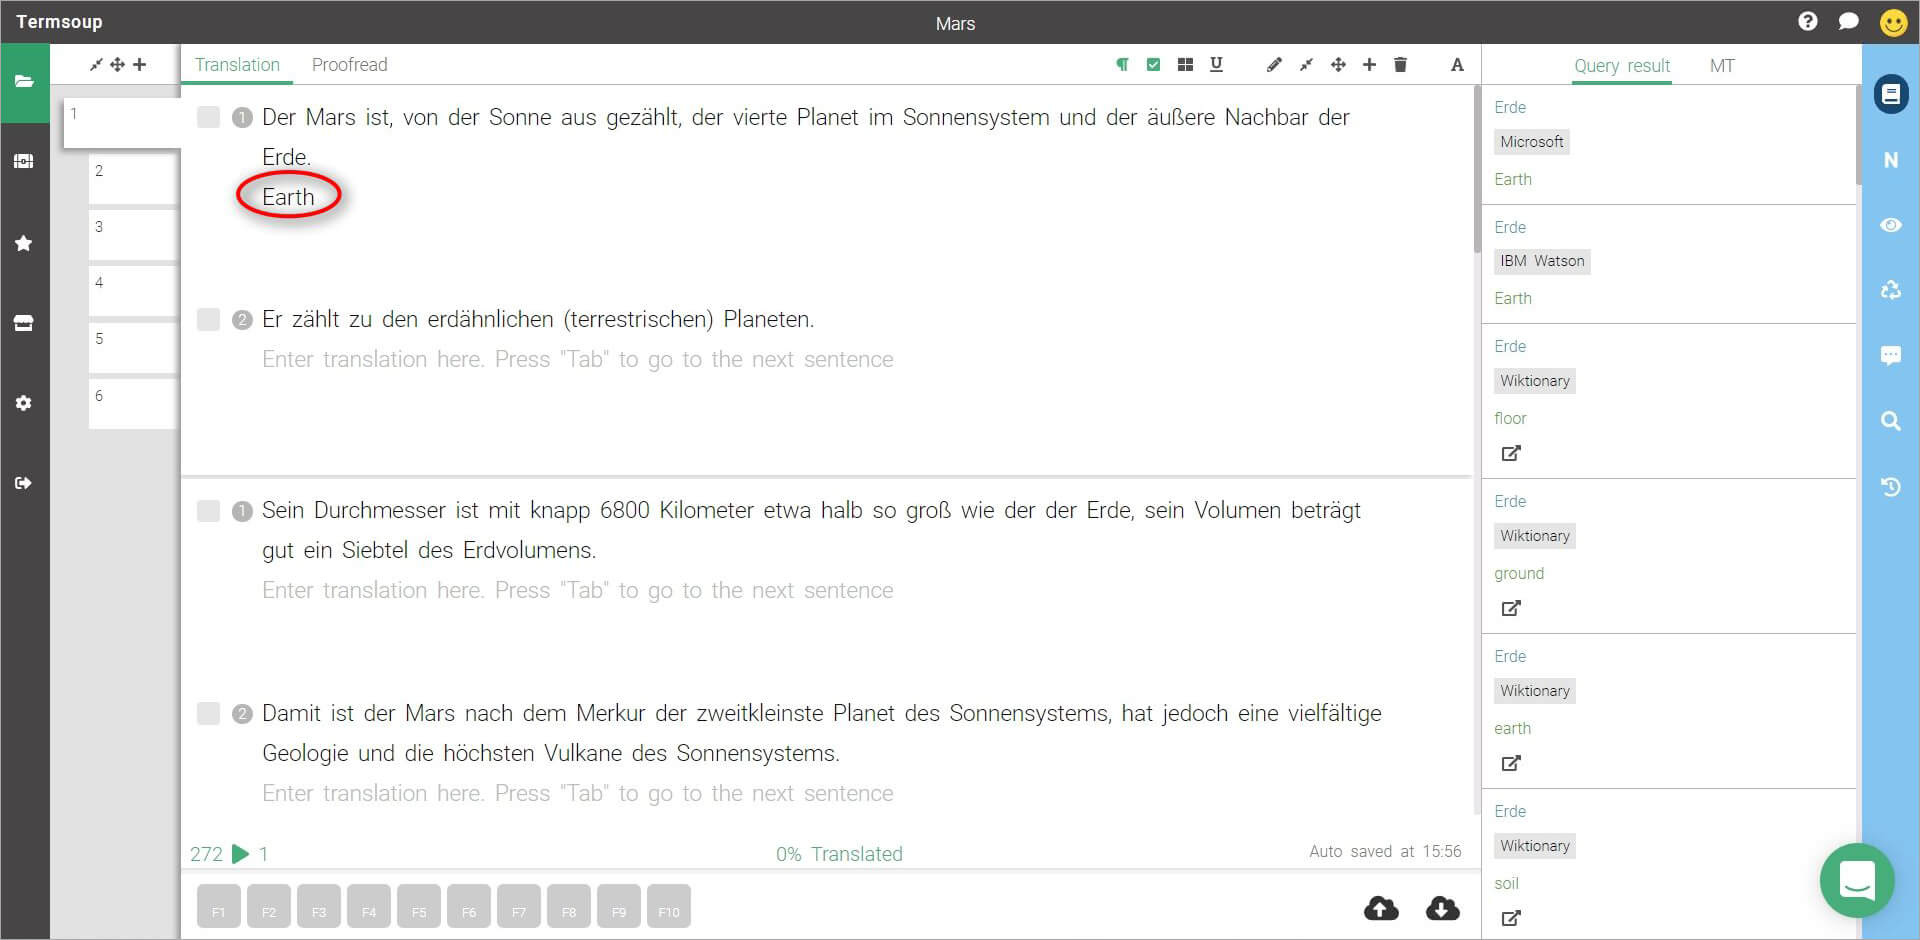Open the store icon in left sidebar
This screenshot has height=940, width=1920.
pyautogui.click(x=24, y=323)
